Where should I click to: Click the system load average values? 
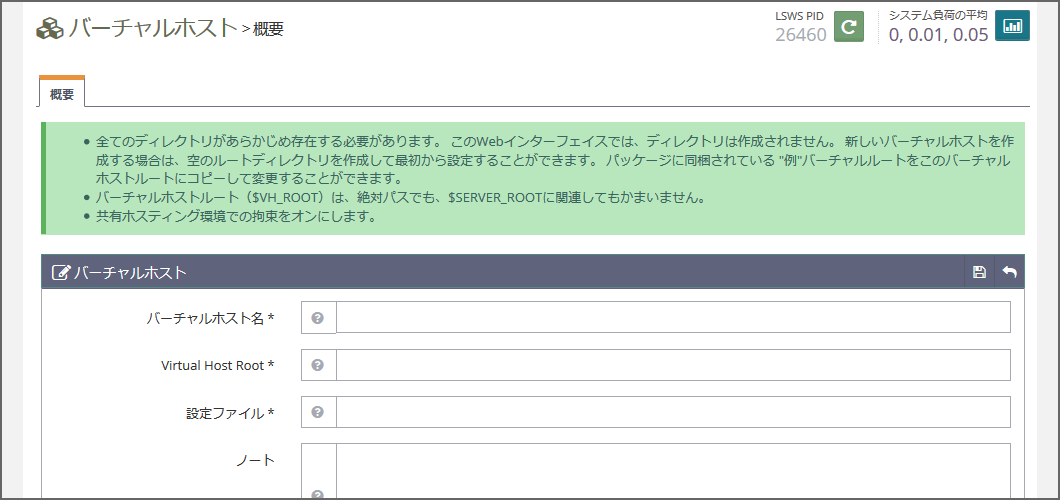[938, 35]
